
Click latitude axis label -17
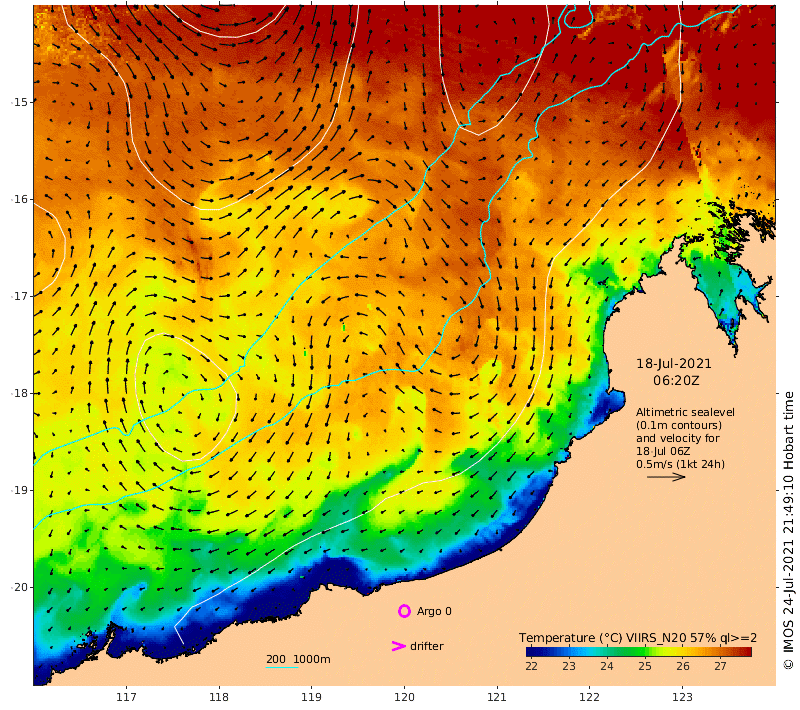click(19, 296)
